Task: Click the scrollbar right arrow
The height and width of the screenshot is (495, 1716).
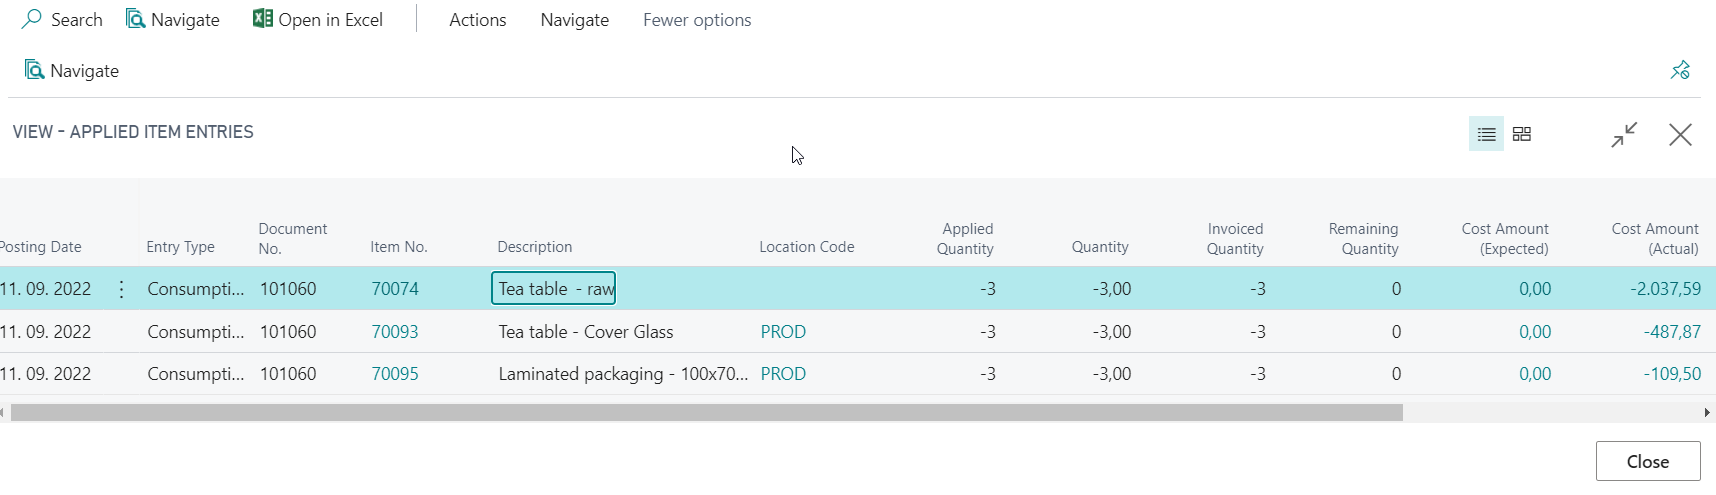Action: pos(1708,413)
